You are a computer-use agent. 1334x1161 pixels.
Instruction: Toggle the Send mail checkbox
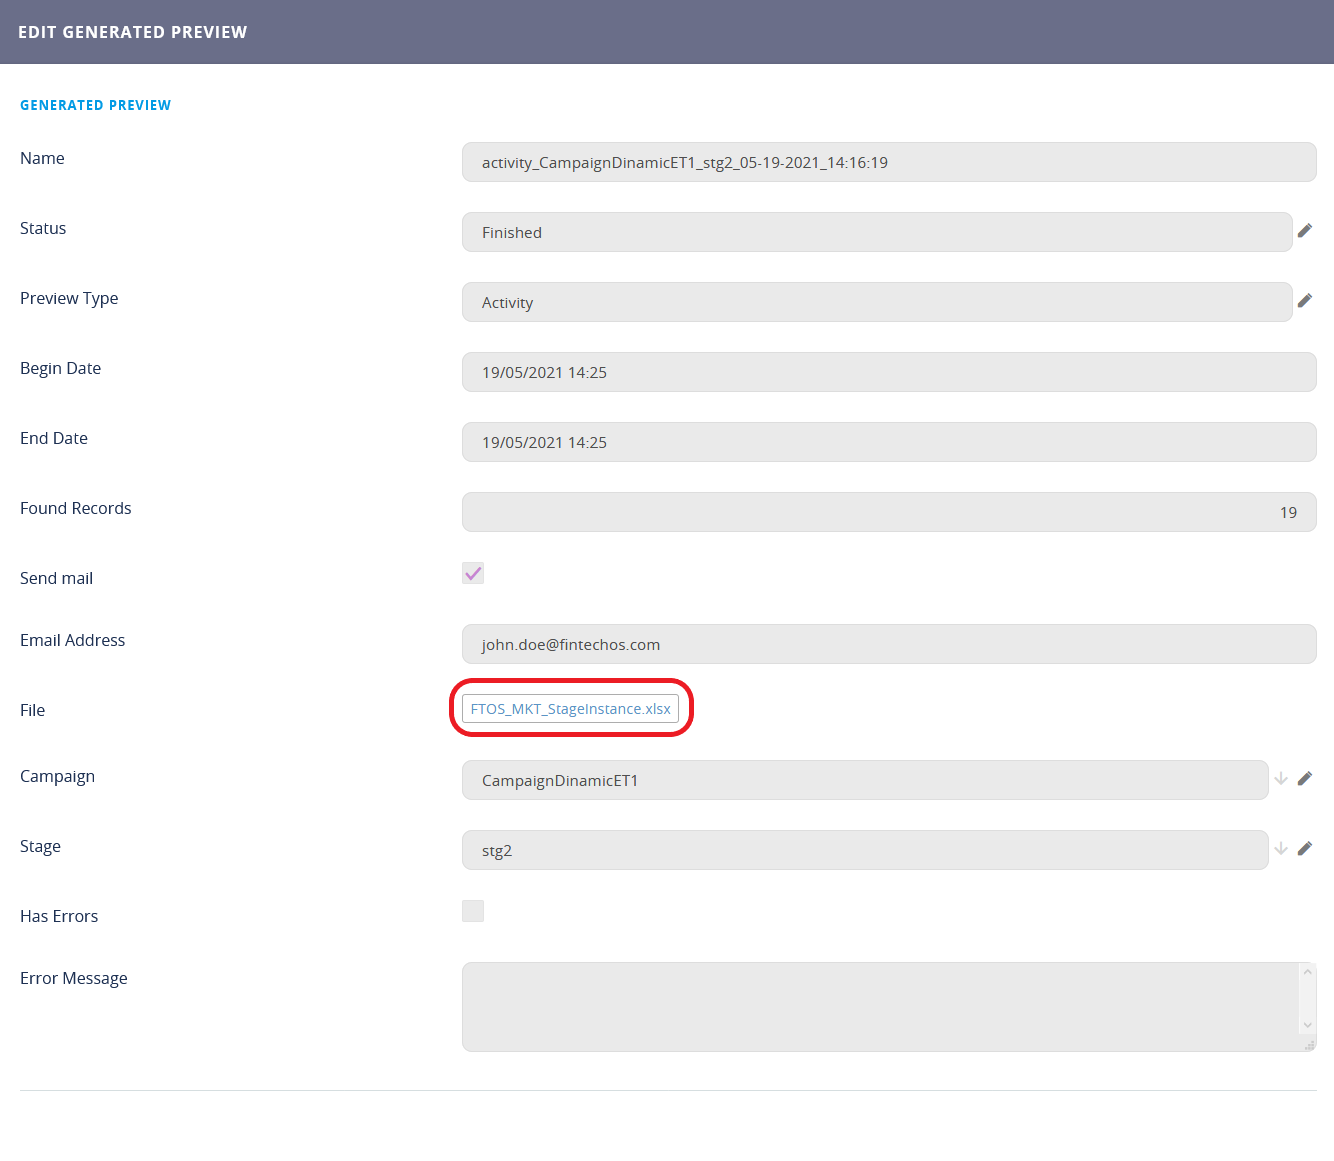pos(473,573)
